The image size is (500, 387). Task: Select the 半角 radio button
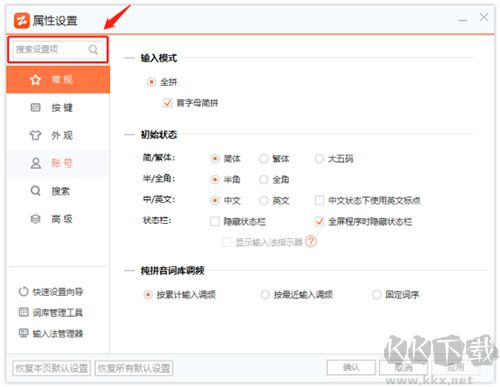[215, 180]
